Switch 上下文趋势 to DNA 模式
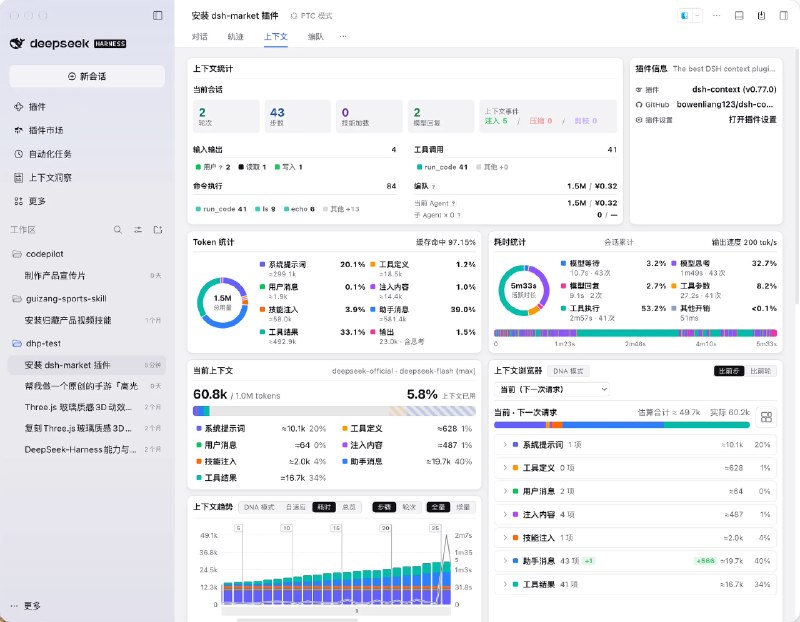The height and width of the screenshot is (622, 800). point(259,507)
